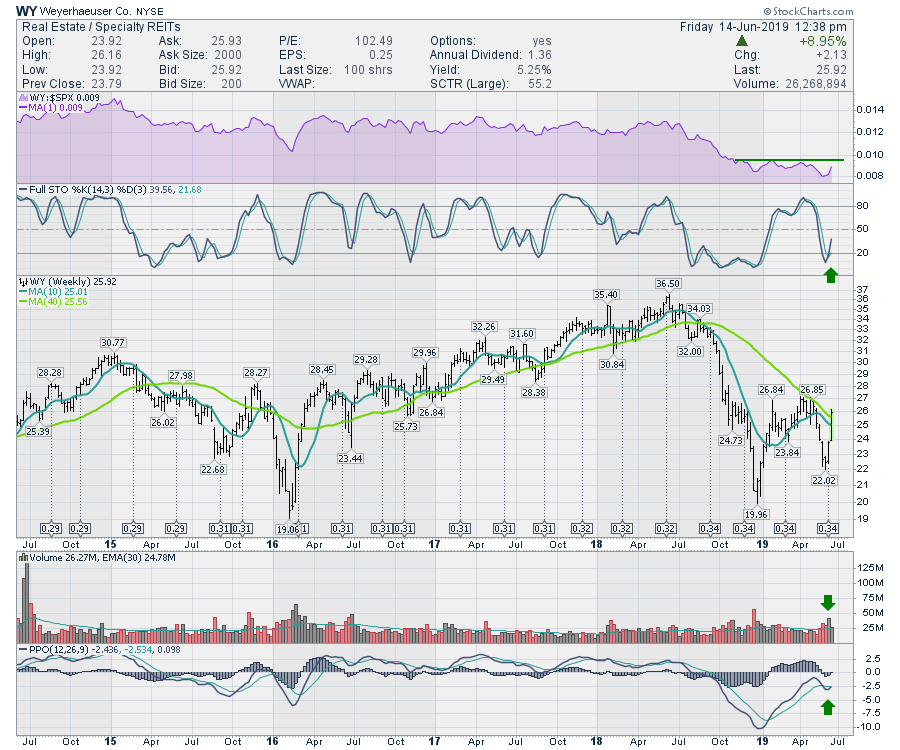Image resolution: width=900 pixels, height=750 pixels.
Task: Click the 27.98 price label
Action: (181, 375)
